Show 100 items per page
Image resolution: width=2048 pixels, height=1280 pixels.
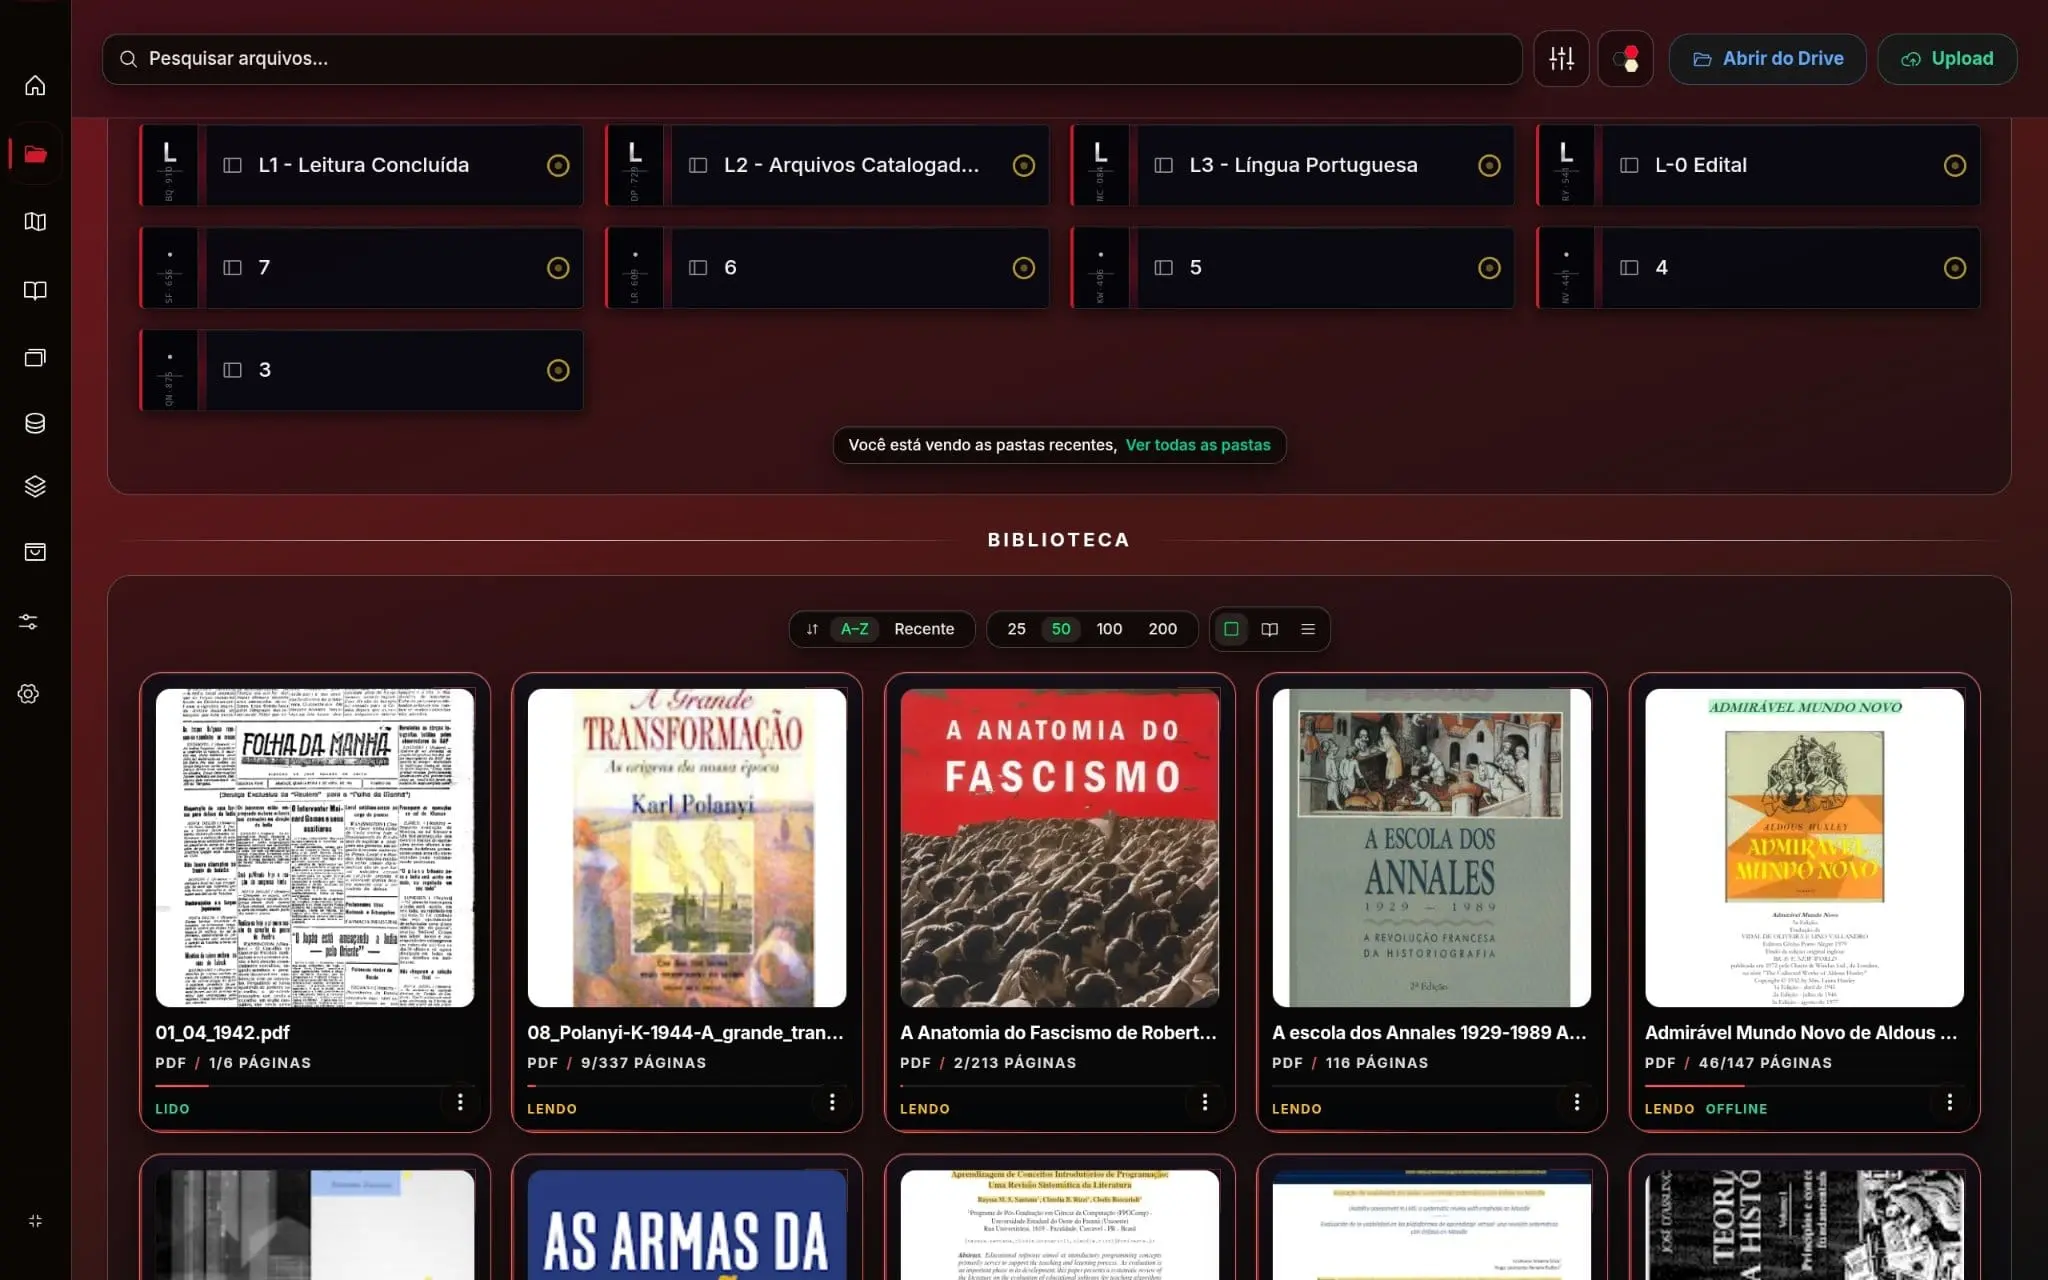tap(1109, 629)
